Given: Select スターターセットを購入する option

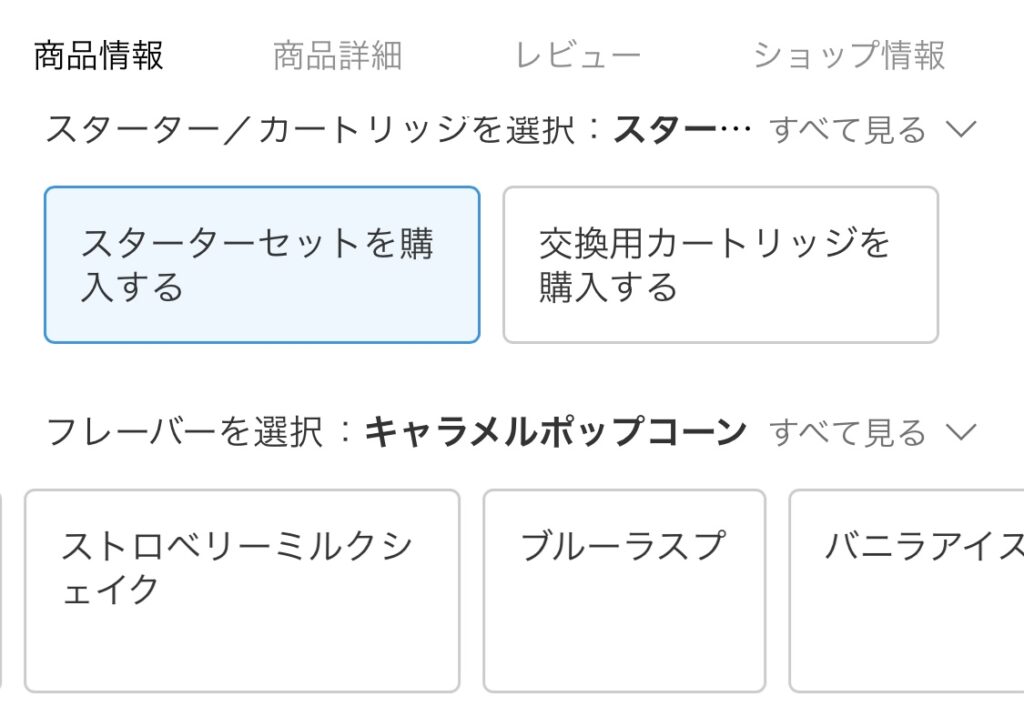Looking at the screenshot, I should click(x=261, y=265).
